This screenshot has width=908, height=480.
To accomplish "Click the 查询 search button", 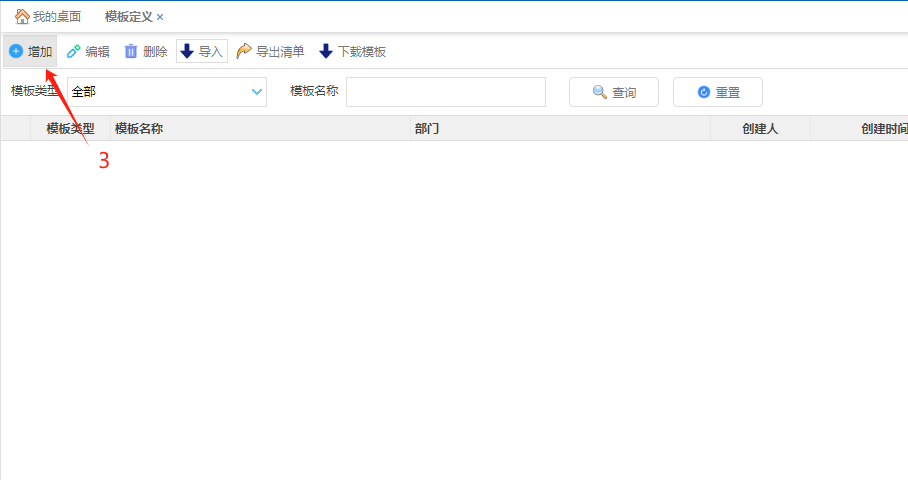I will point(613,92).
